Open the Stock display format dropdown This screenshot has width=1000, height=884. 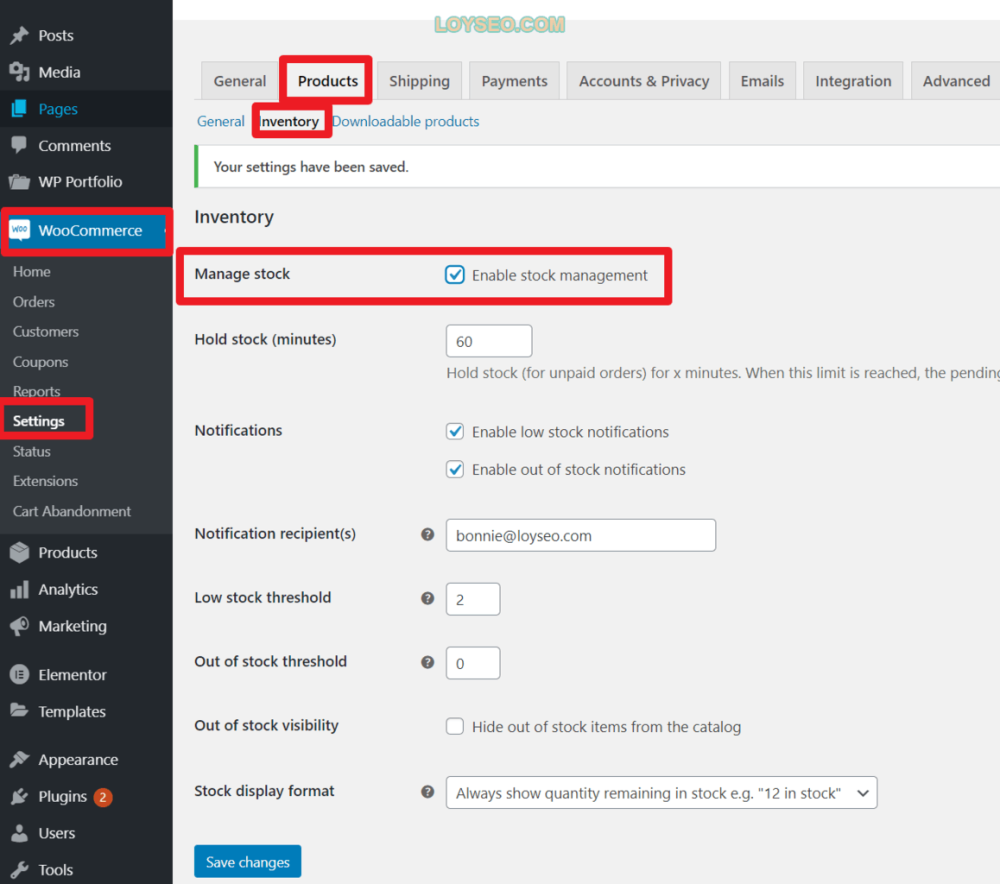coord(661,793)
